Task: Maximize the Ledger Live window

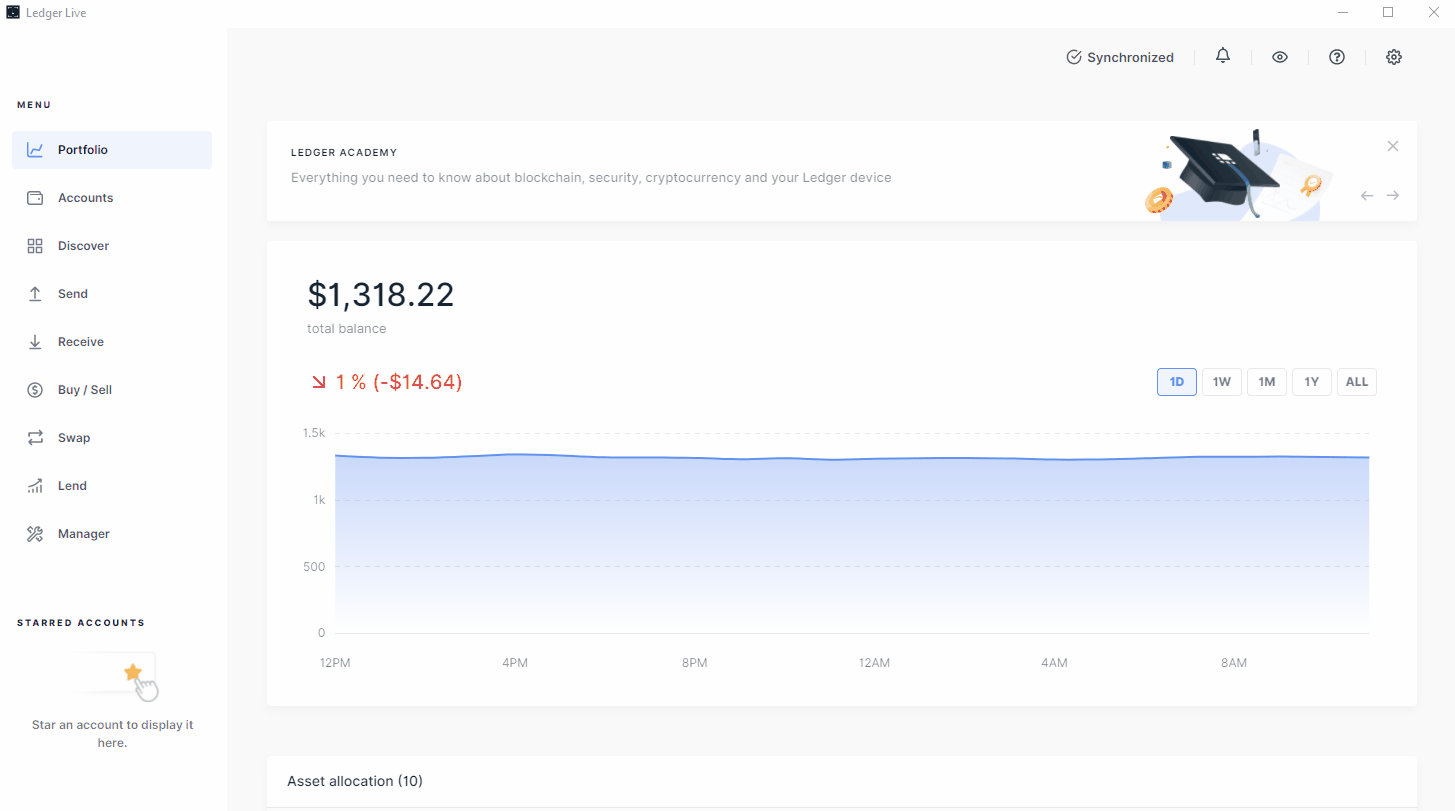Action: click(x=1388, y=12)
